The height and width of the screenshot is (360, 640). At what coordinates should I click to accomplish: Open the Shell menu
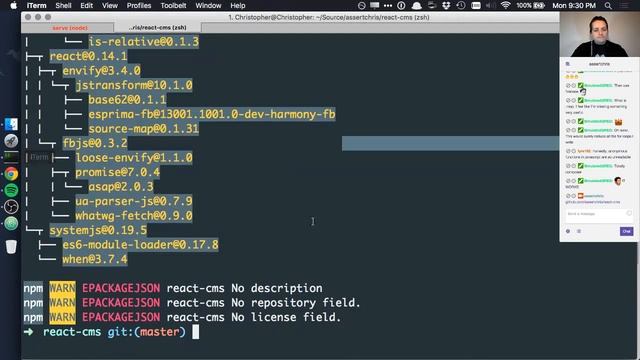pos(63,5)
